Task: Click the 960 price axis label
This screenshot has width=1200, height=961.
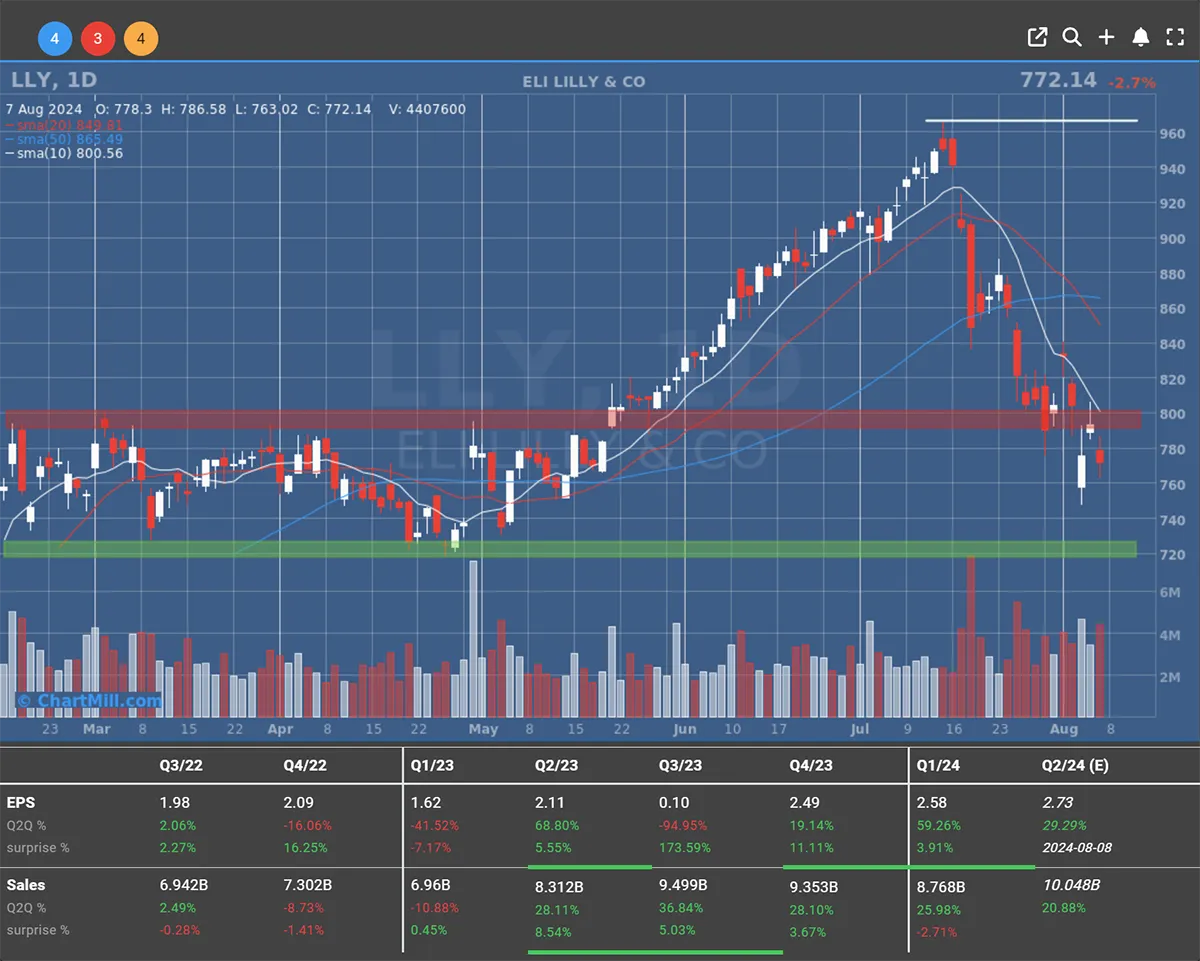Action: (1173, 134)
